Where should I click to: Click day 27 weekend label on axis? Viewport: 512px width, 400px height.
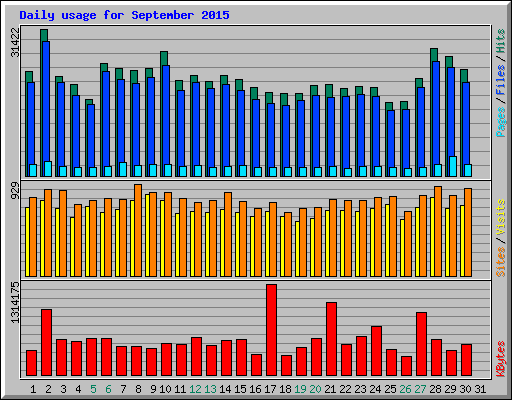coord(420,389)
